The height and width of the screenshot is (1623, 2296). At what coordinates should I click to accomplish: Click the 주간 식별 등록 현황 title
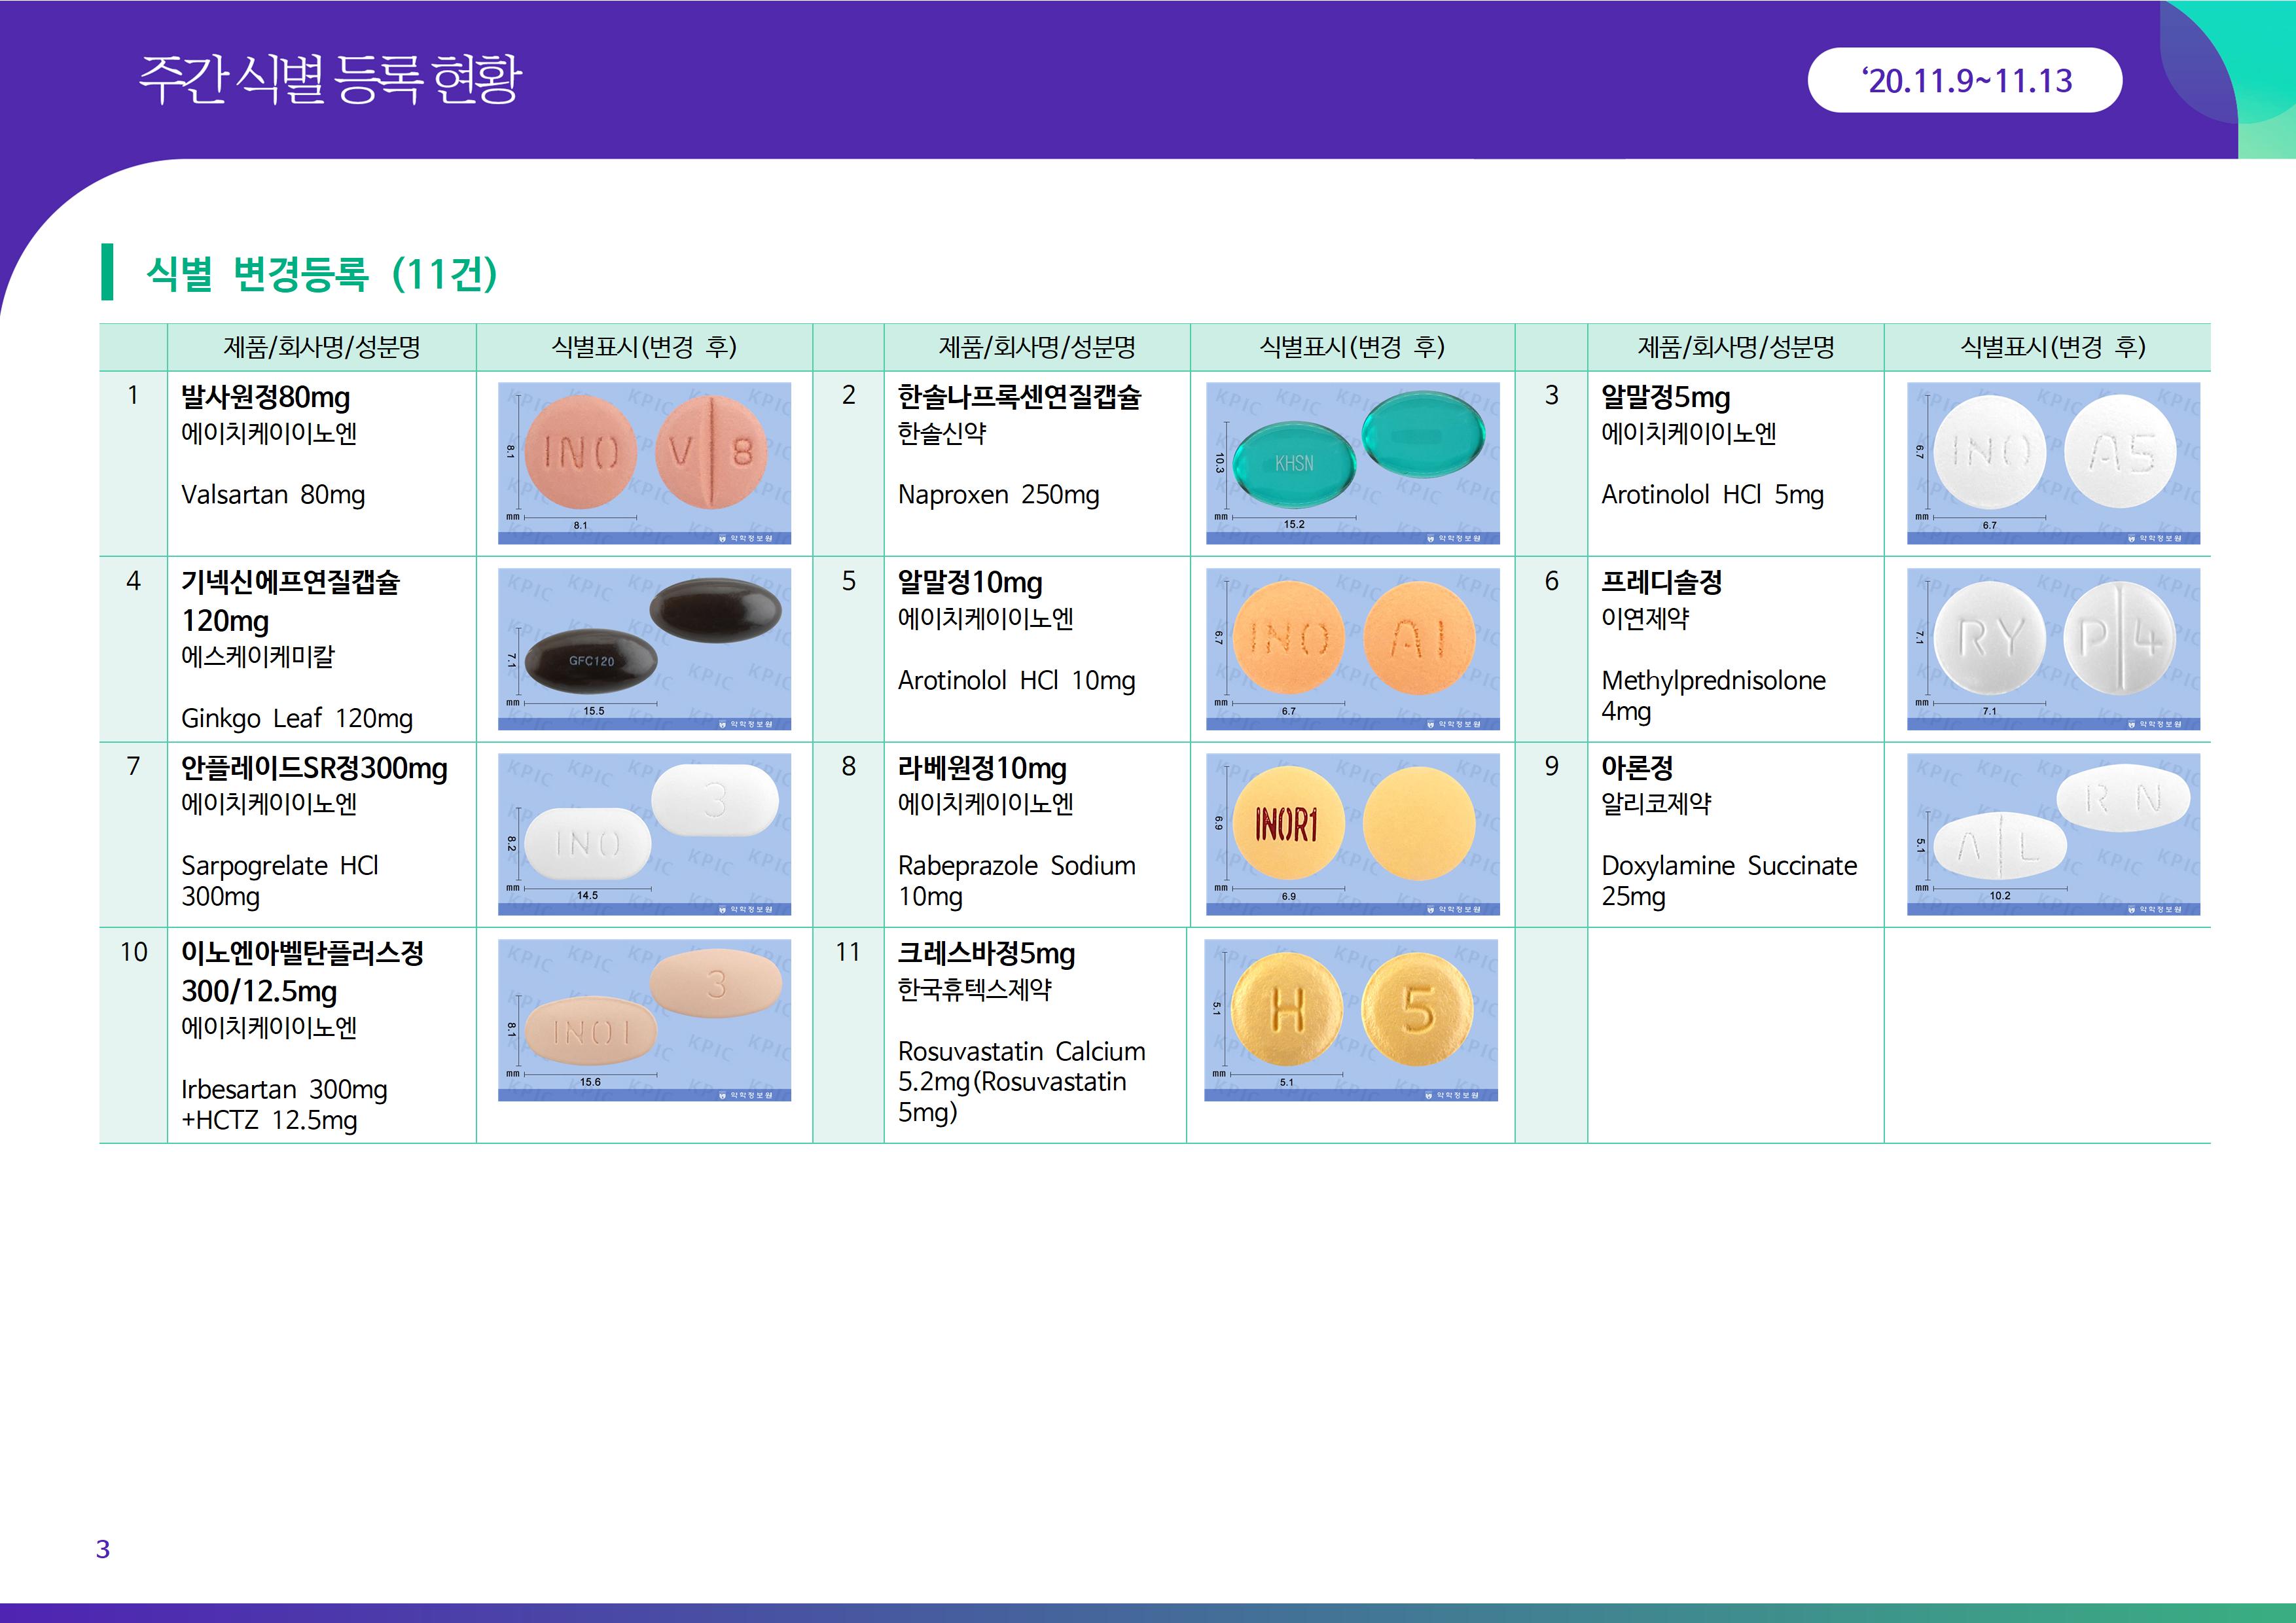click(x=330, y=79)
